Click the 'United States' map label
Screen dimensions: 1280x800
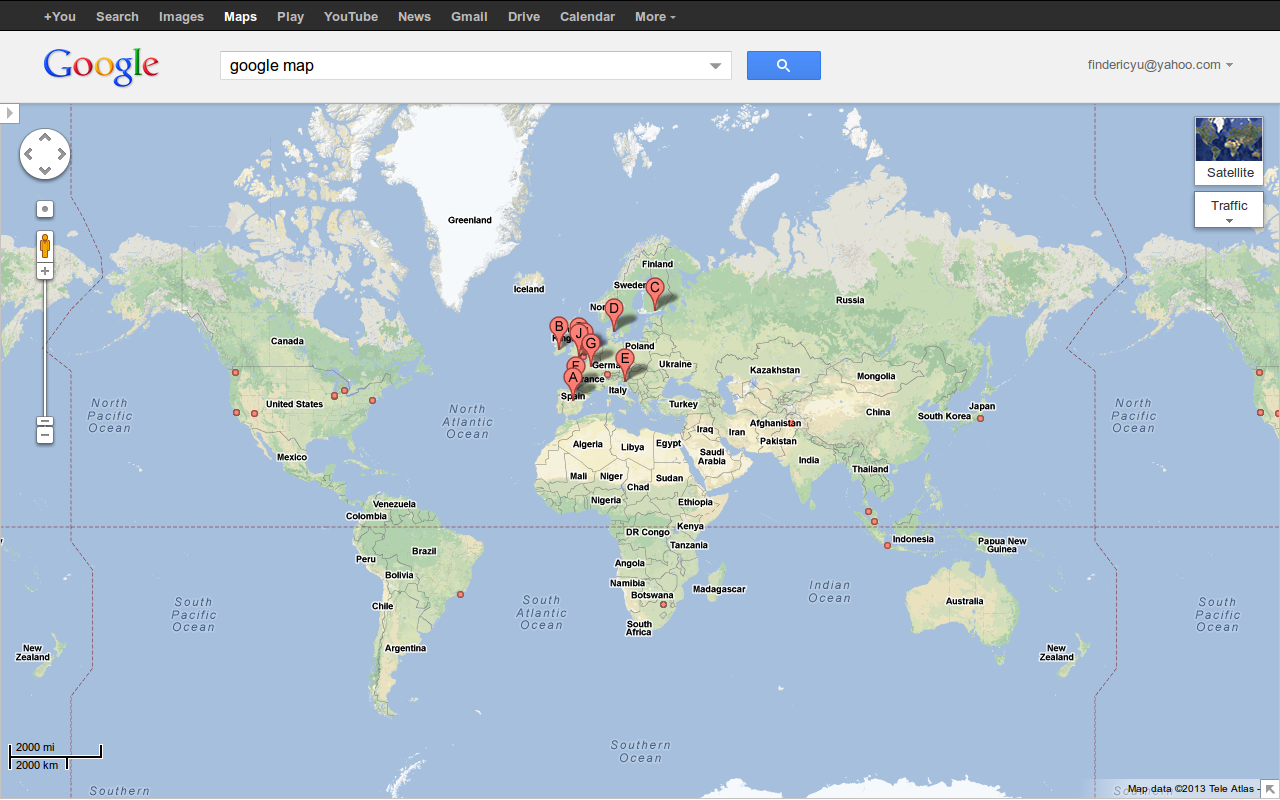[x=295, y=404]
